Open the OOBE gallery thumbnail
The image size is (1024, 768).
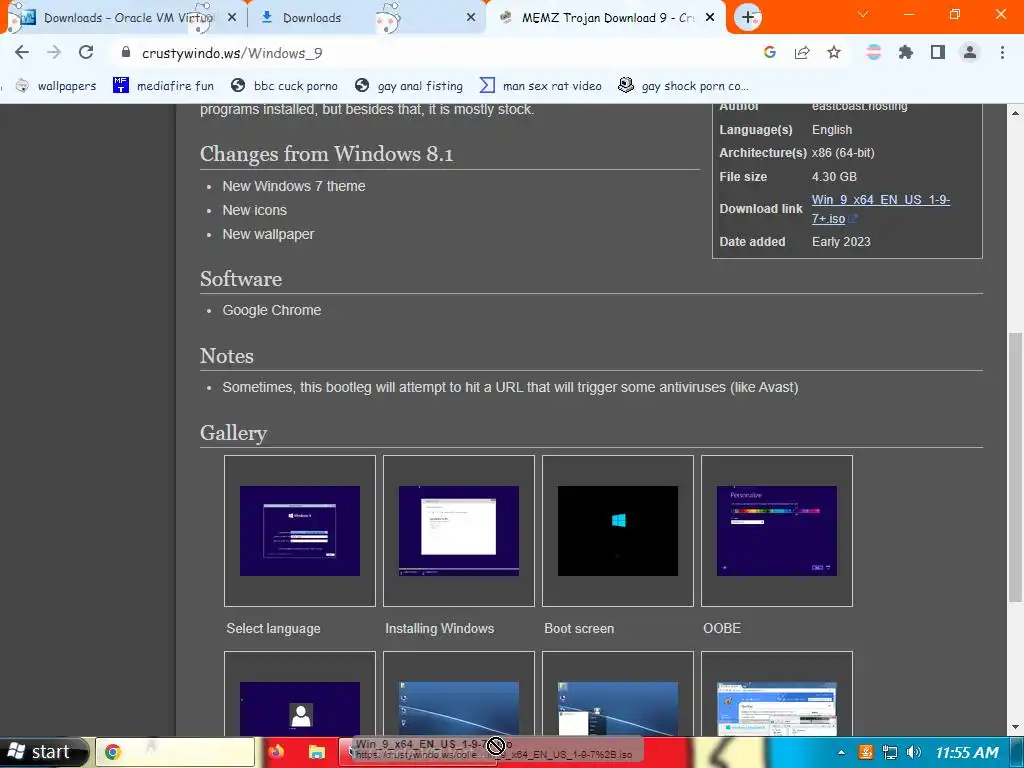[776, 531]
